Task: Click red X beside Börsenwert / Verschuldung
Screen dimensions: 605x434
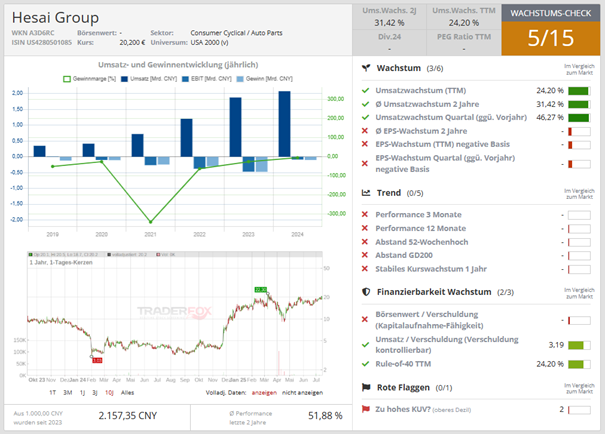Action: pos(365,319)
